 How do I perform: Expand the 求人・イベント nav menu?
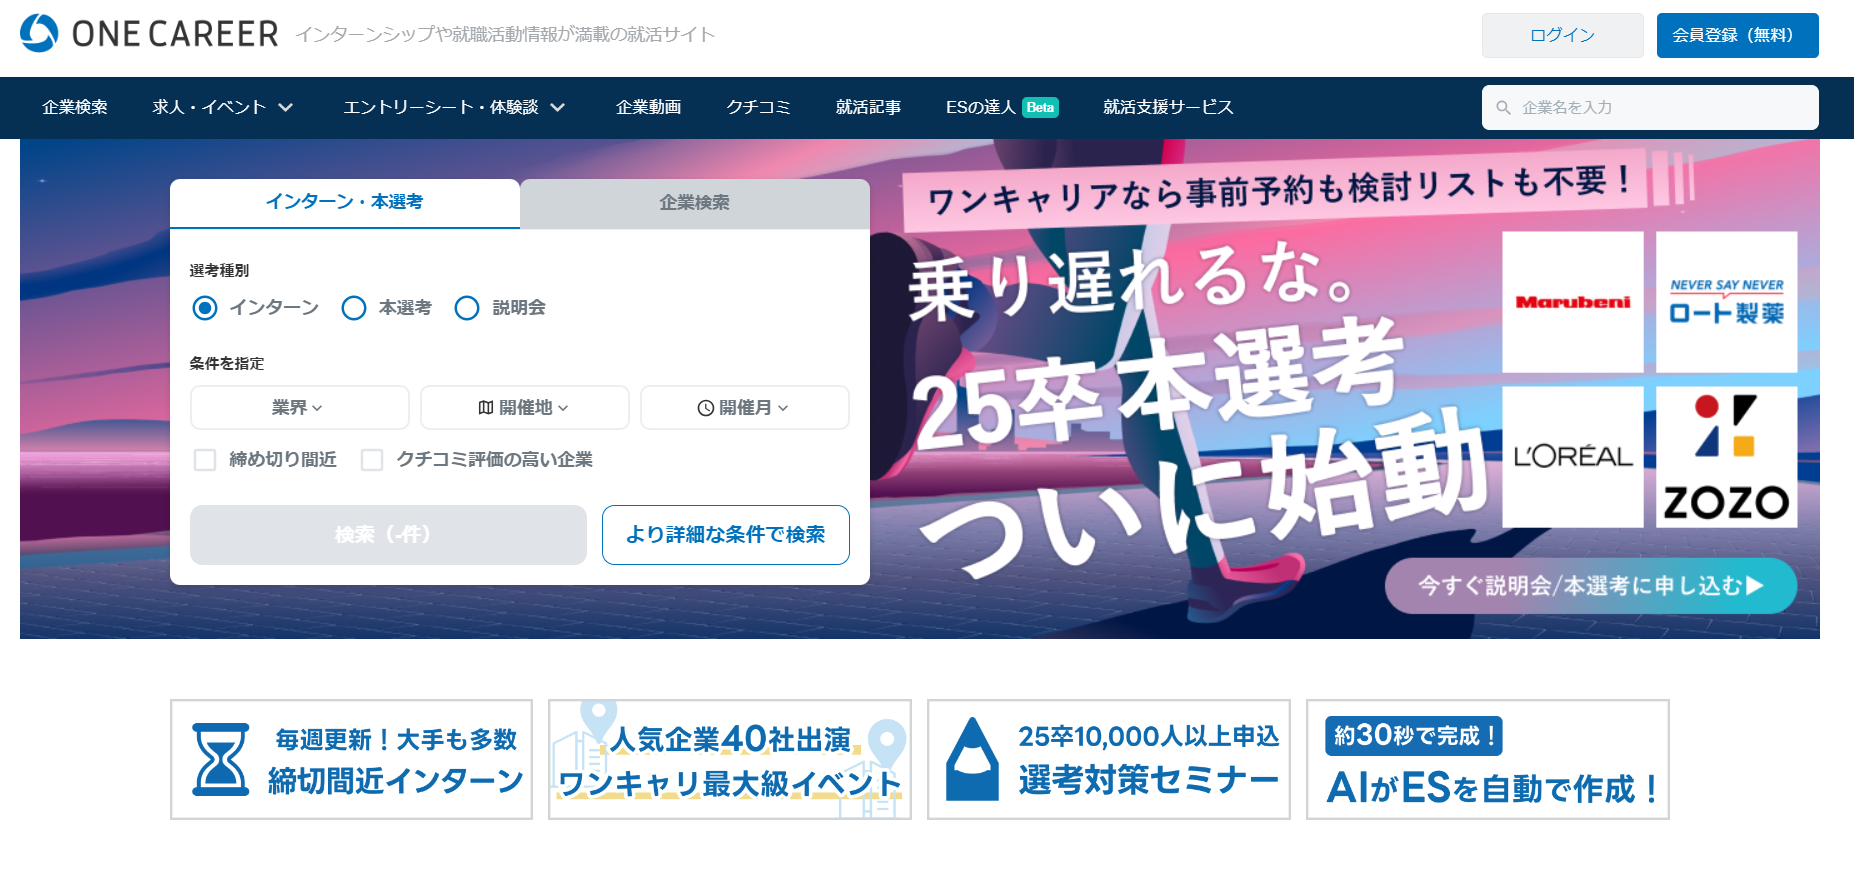tap(222, 108)
